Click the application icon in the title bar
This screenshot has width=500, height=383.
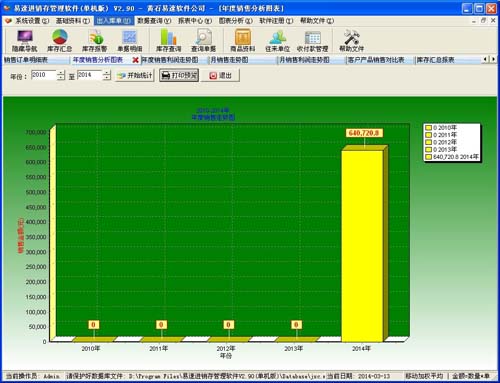pyautogui.click(x=7, y=8)
